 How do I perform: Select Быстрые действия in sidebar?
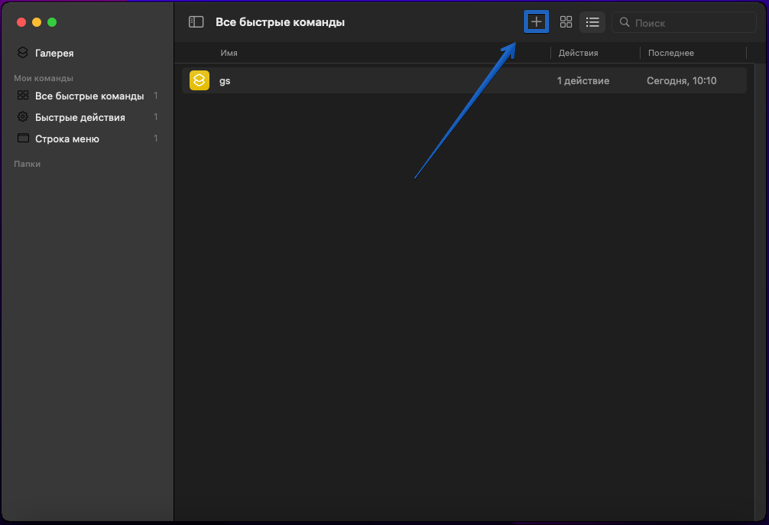[80, 117]
